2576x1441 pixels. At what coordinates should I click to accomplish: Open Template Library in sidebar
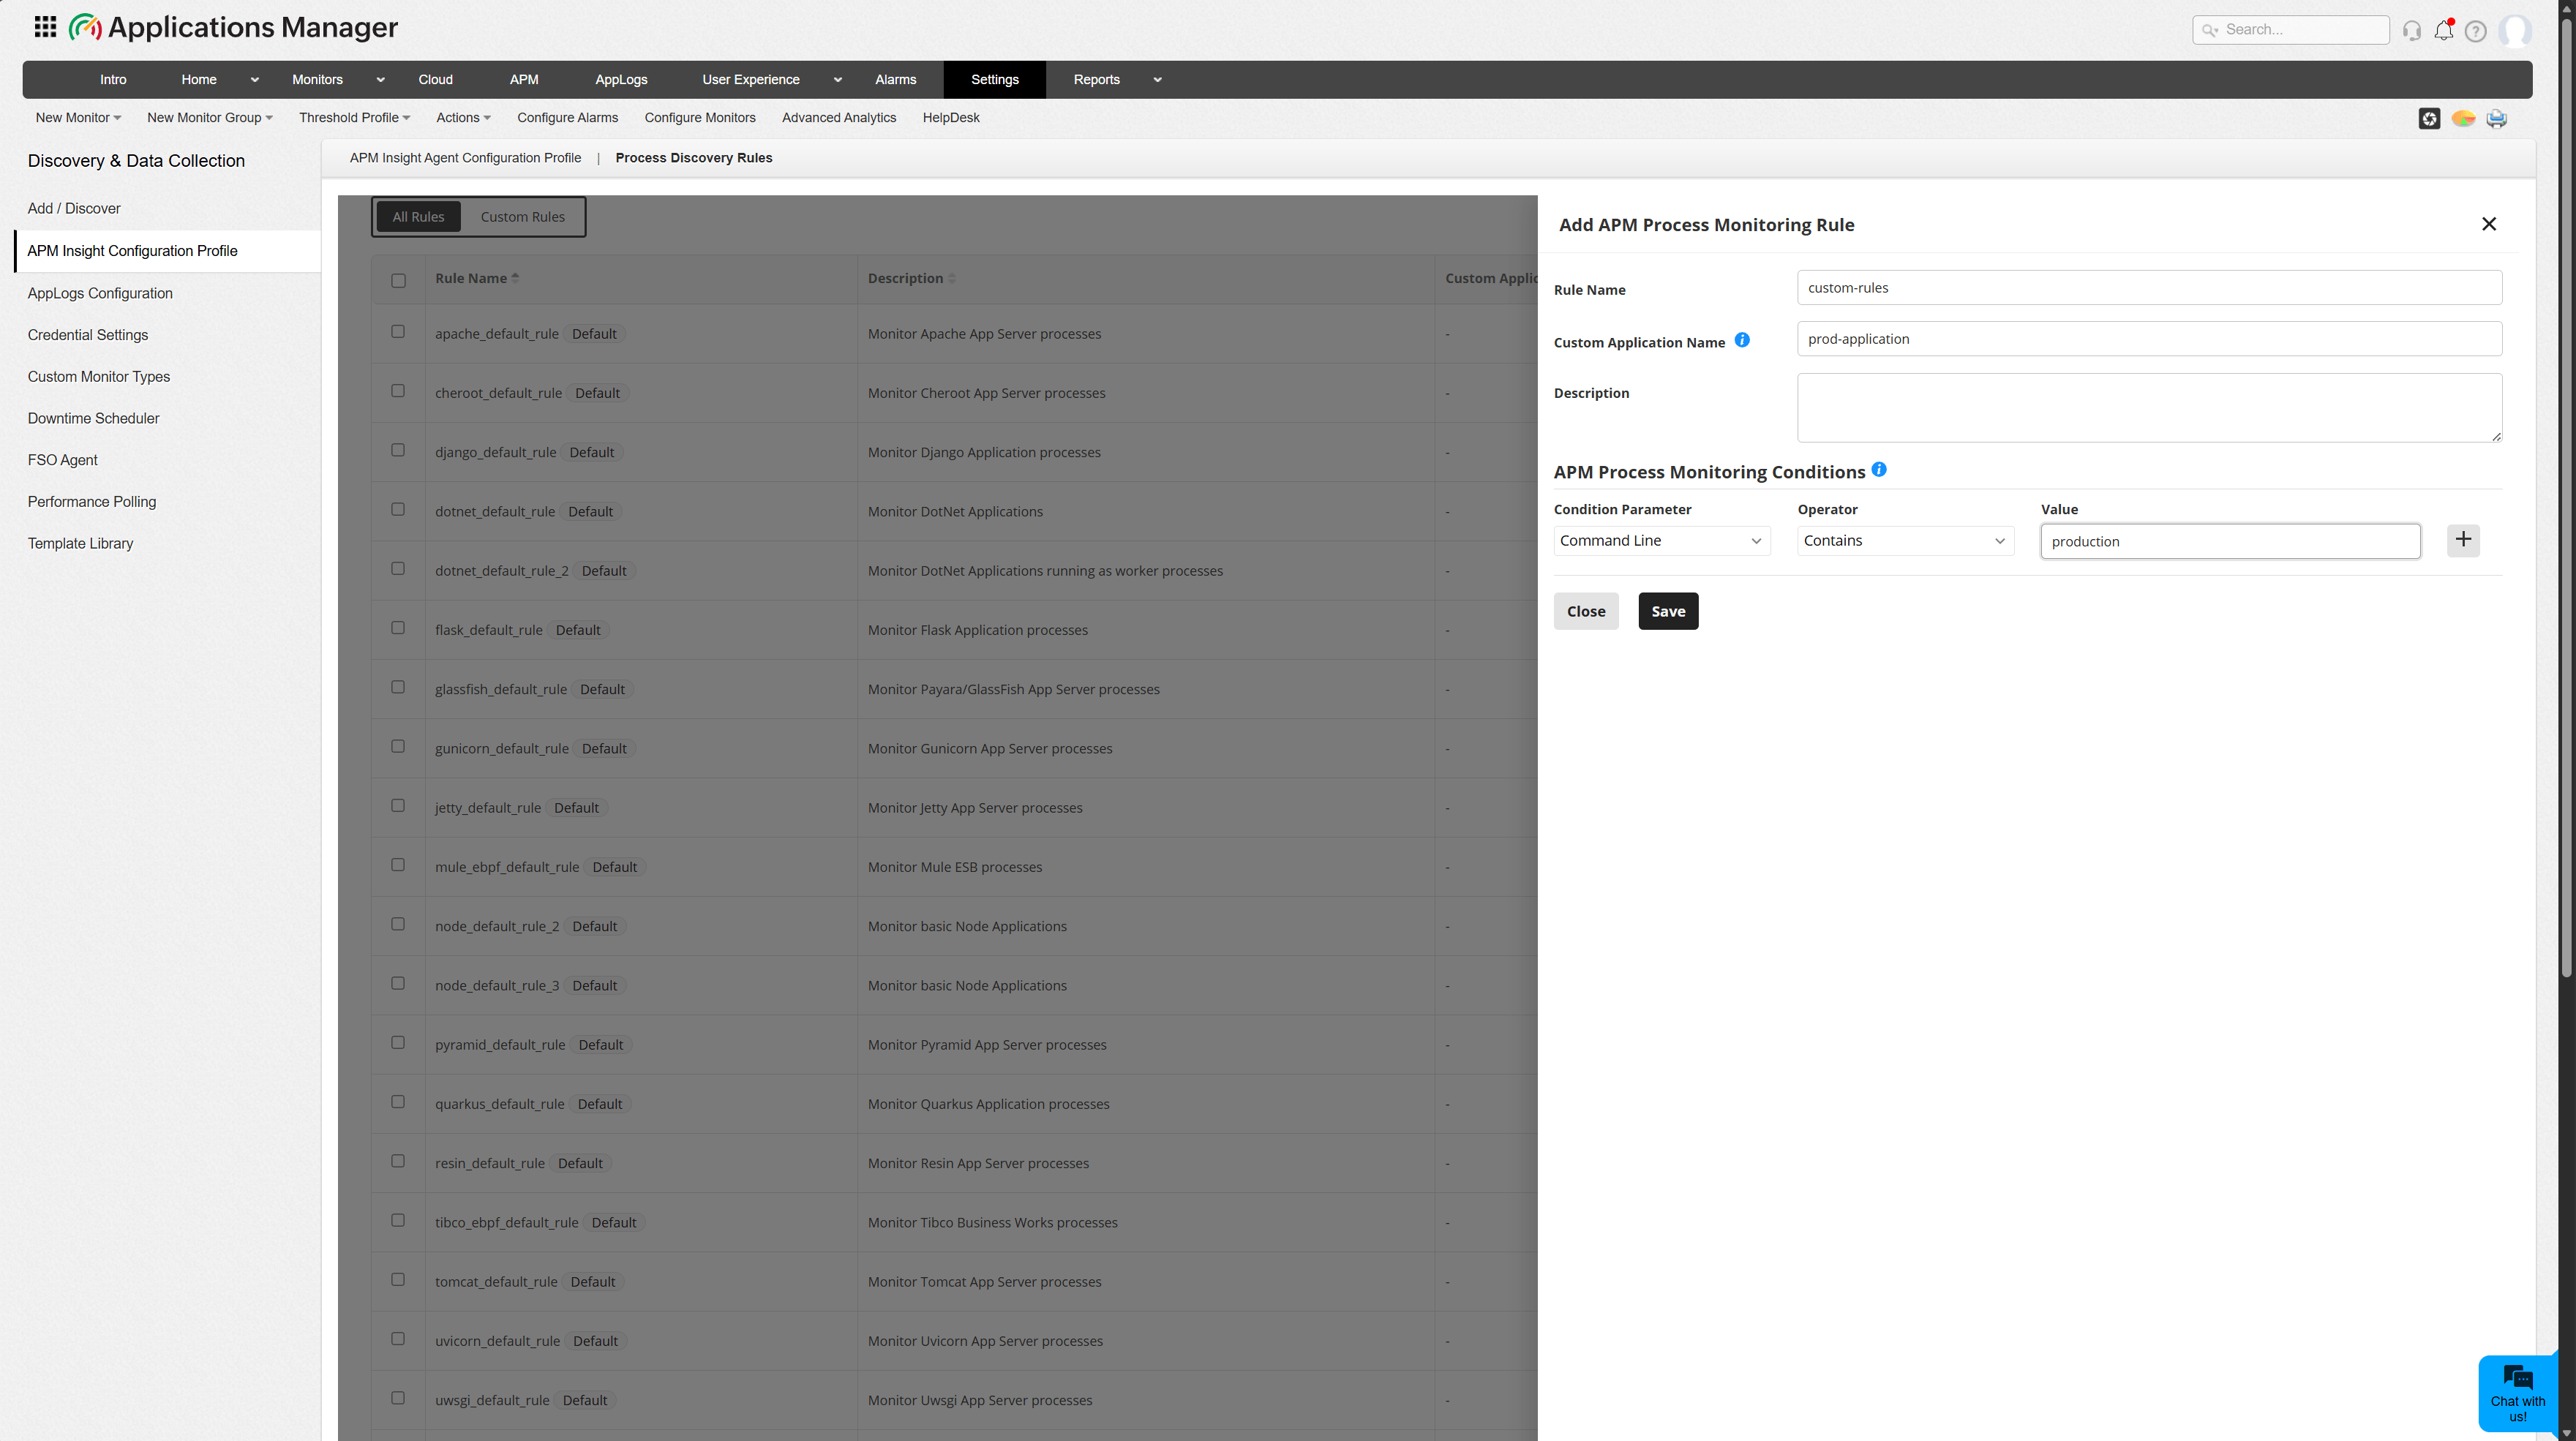pos(80,543)
